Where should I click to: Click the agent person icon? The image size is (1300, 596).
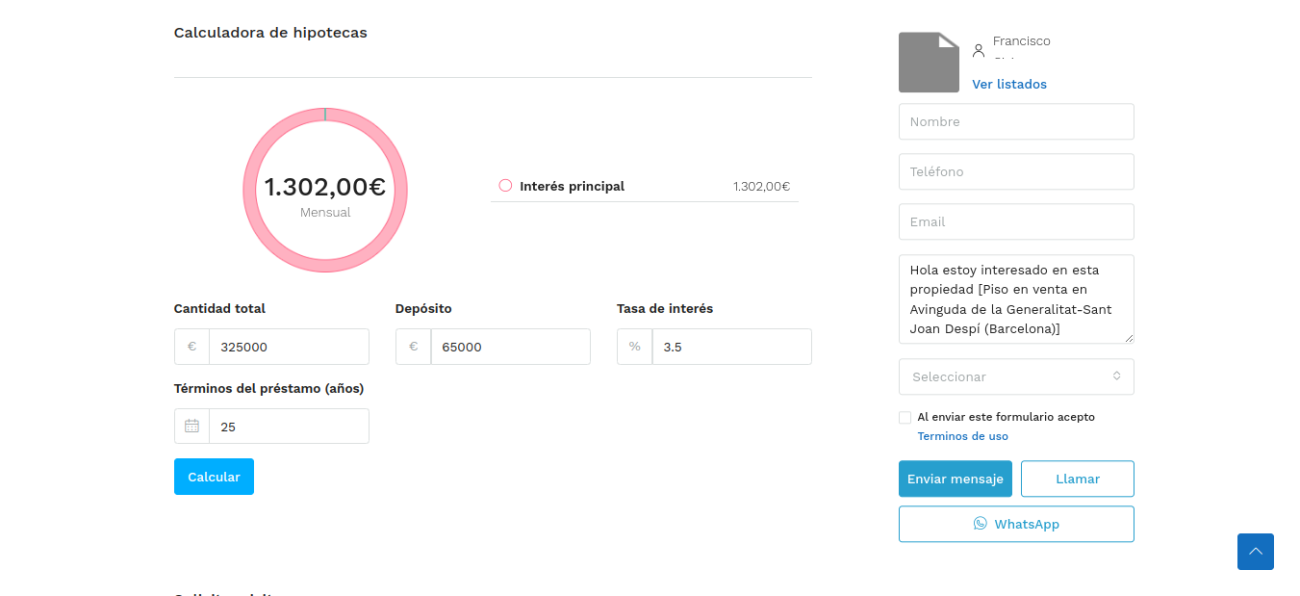979,50
